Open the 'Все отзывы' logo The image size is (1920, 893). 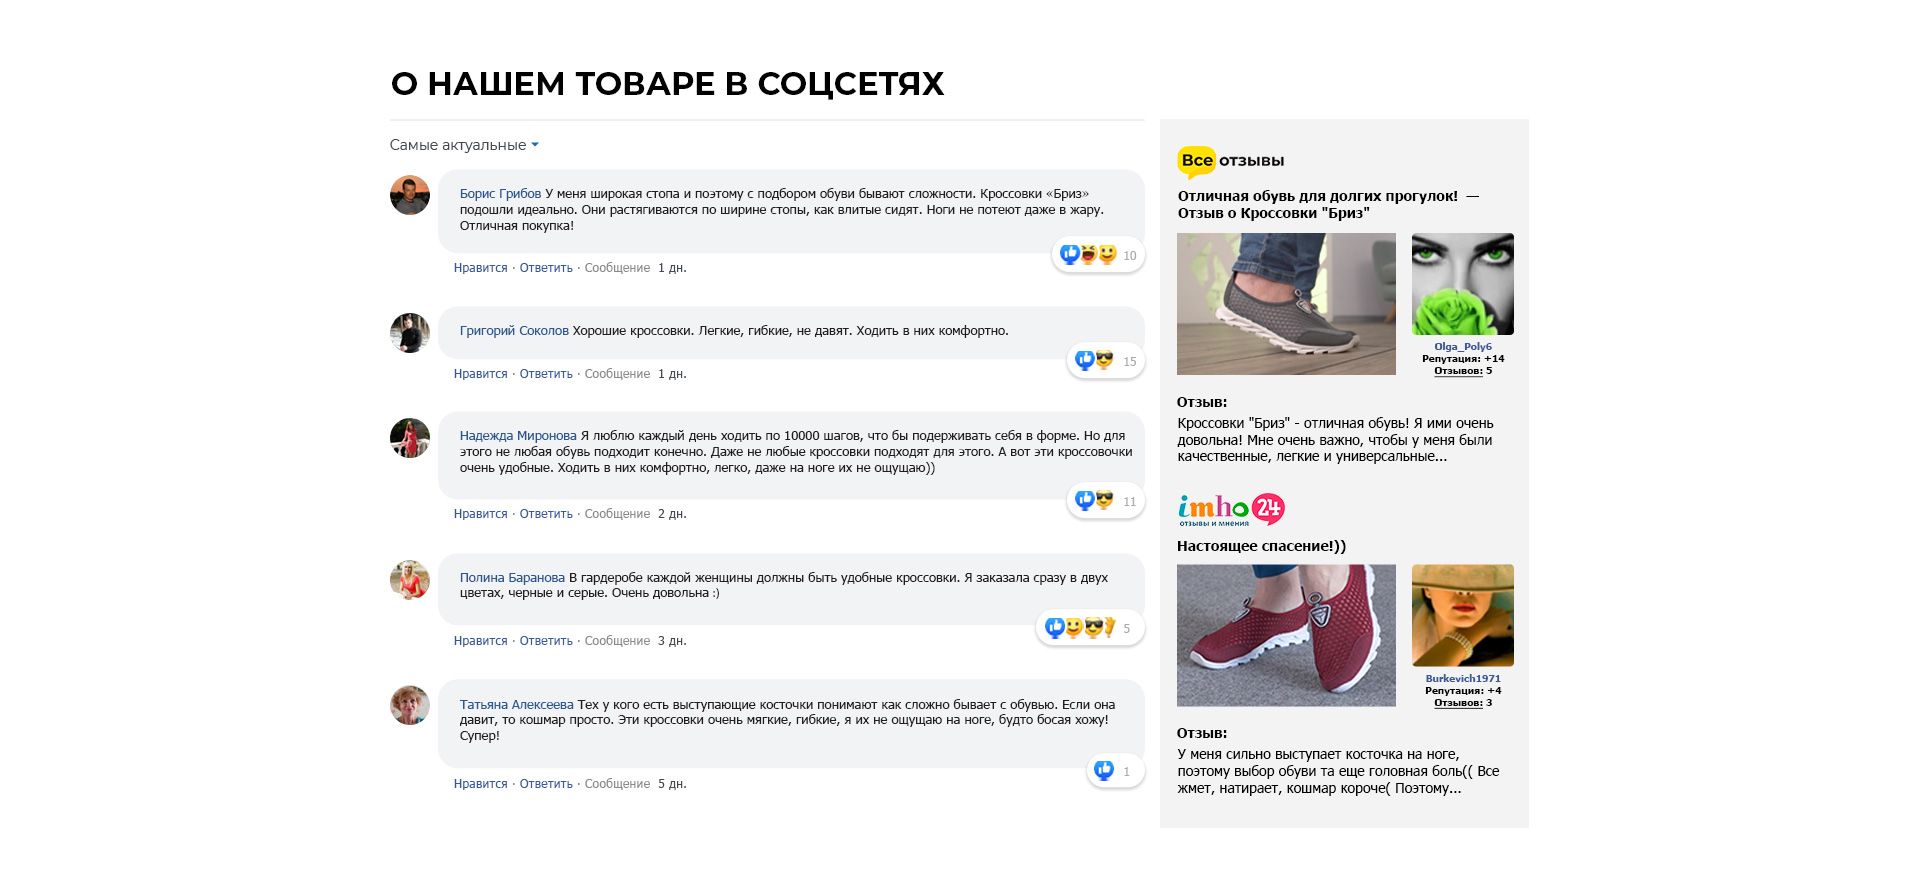tap(1231, 161)
